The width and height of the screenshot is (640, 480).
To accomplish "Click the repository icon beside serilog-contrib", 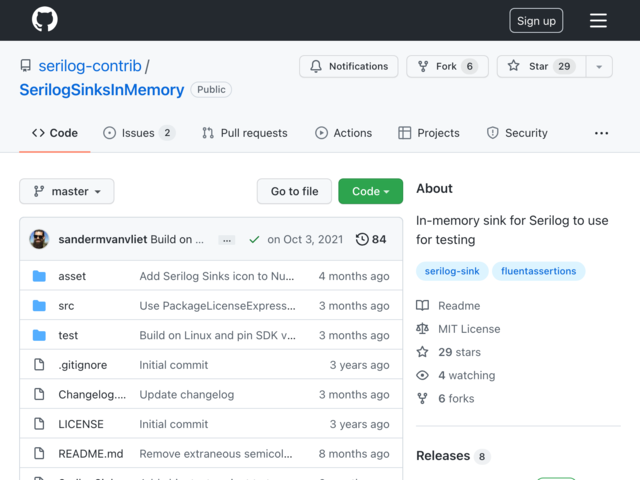I will (26, 66).
